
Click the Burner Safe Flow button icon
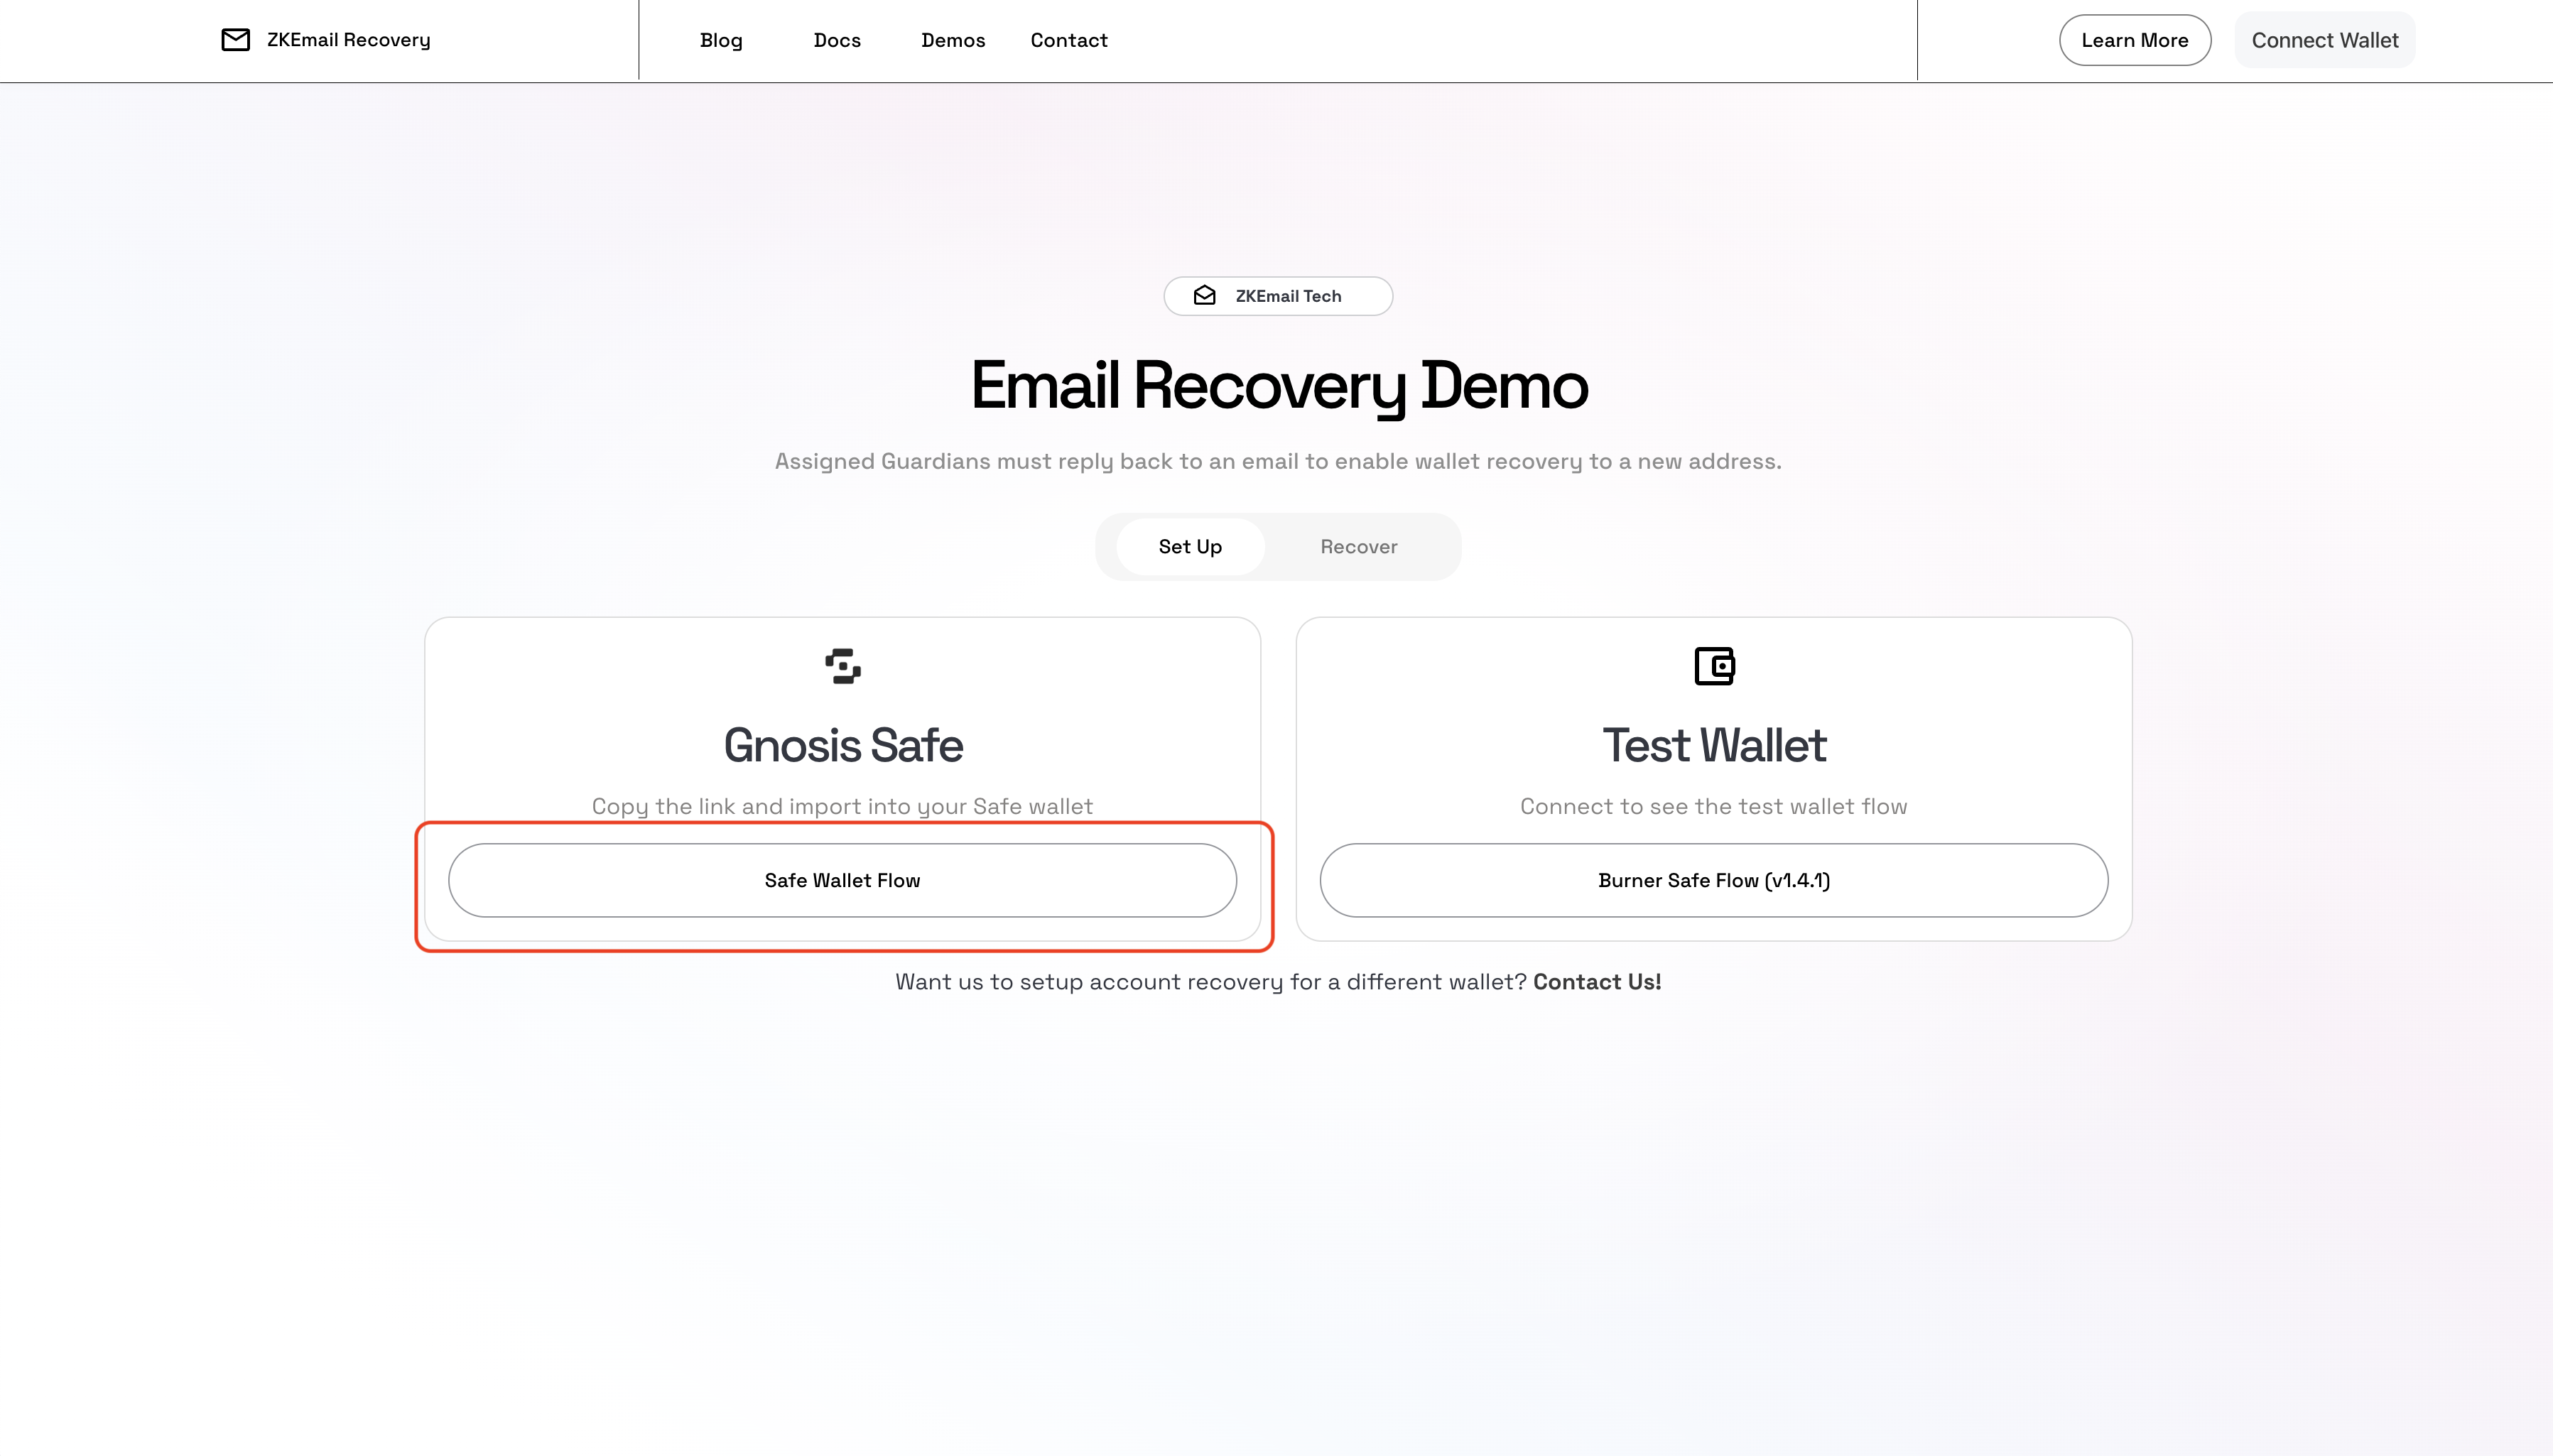(x=1715, y=879)
